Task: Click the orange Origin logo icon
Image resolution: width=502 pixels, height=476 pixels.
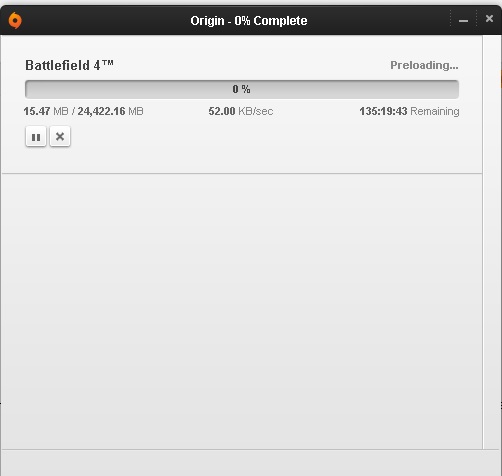Action: pos(15,20)
